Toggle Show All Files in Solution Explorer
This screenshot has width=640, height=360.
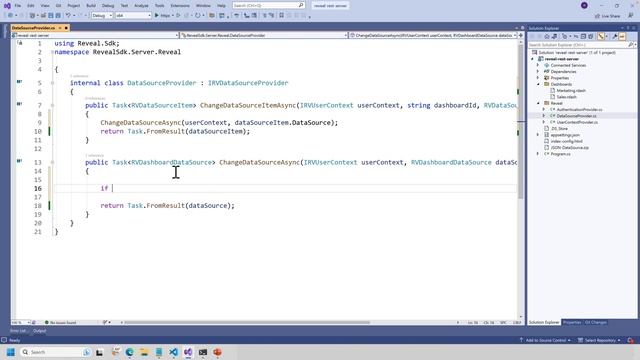point(591,37)
